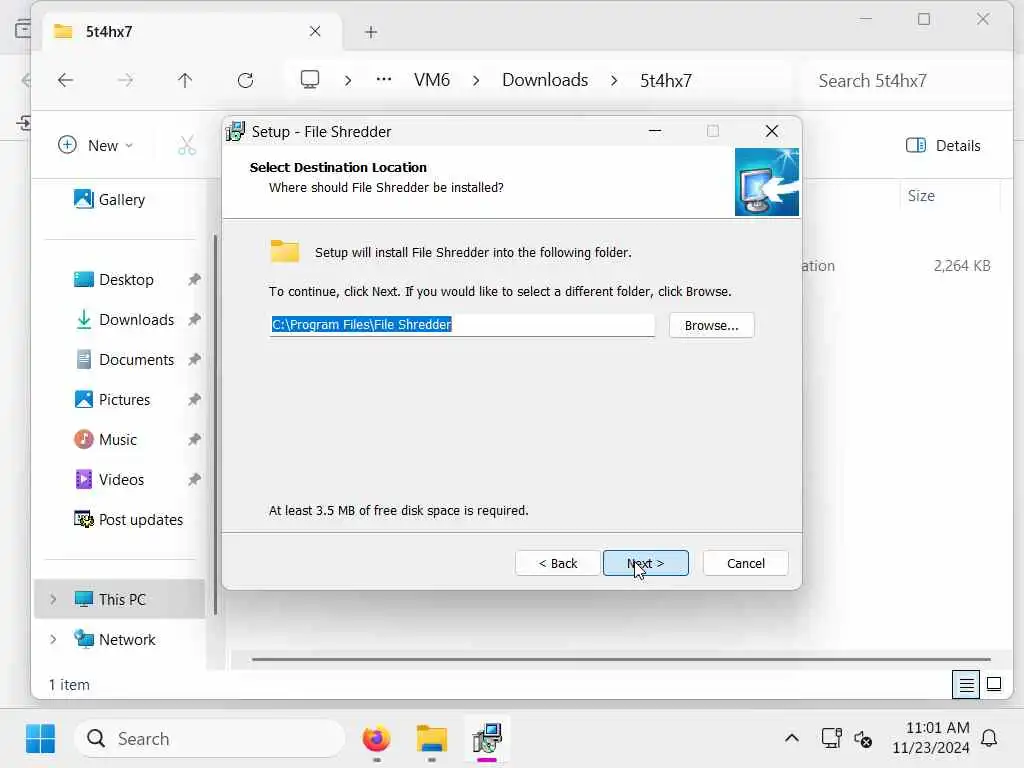This screenshot has height=768, width=1024.
Task: Cancel the File Shredder setup
Action: click(x=745, y=563)
